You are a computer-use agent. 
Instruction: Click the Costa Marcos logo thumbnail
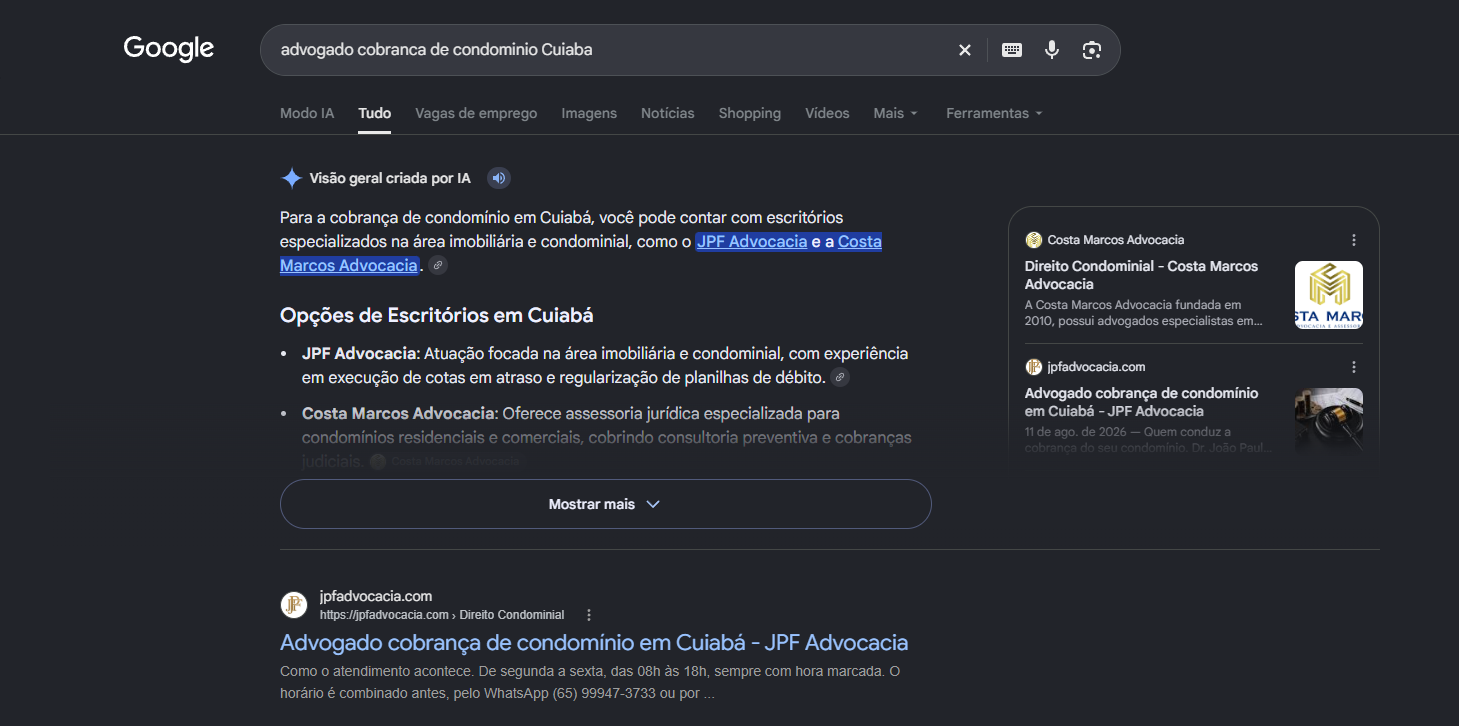coord(1329,295)
